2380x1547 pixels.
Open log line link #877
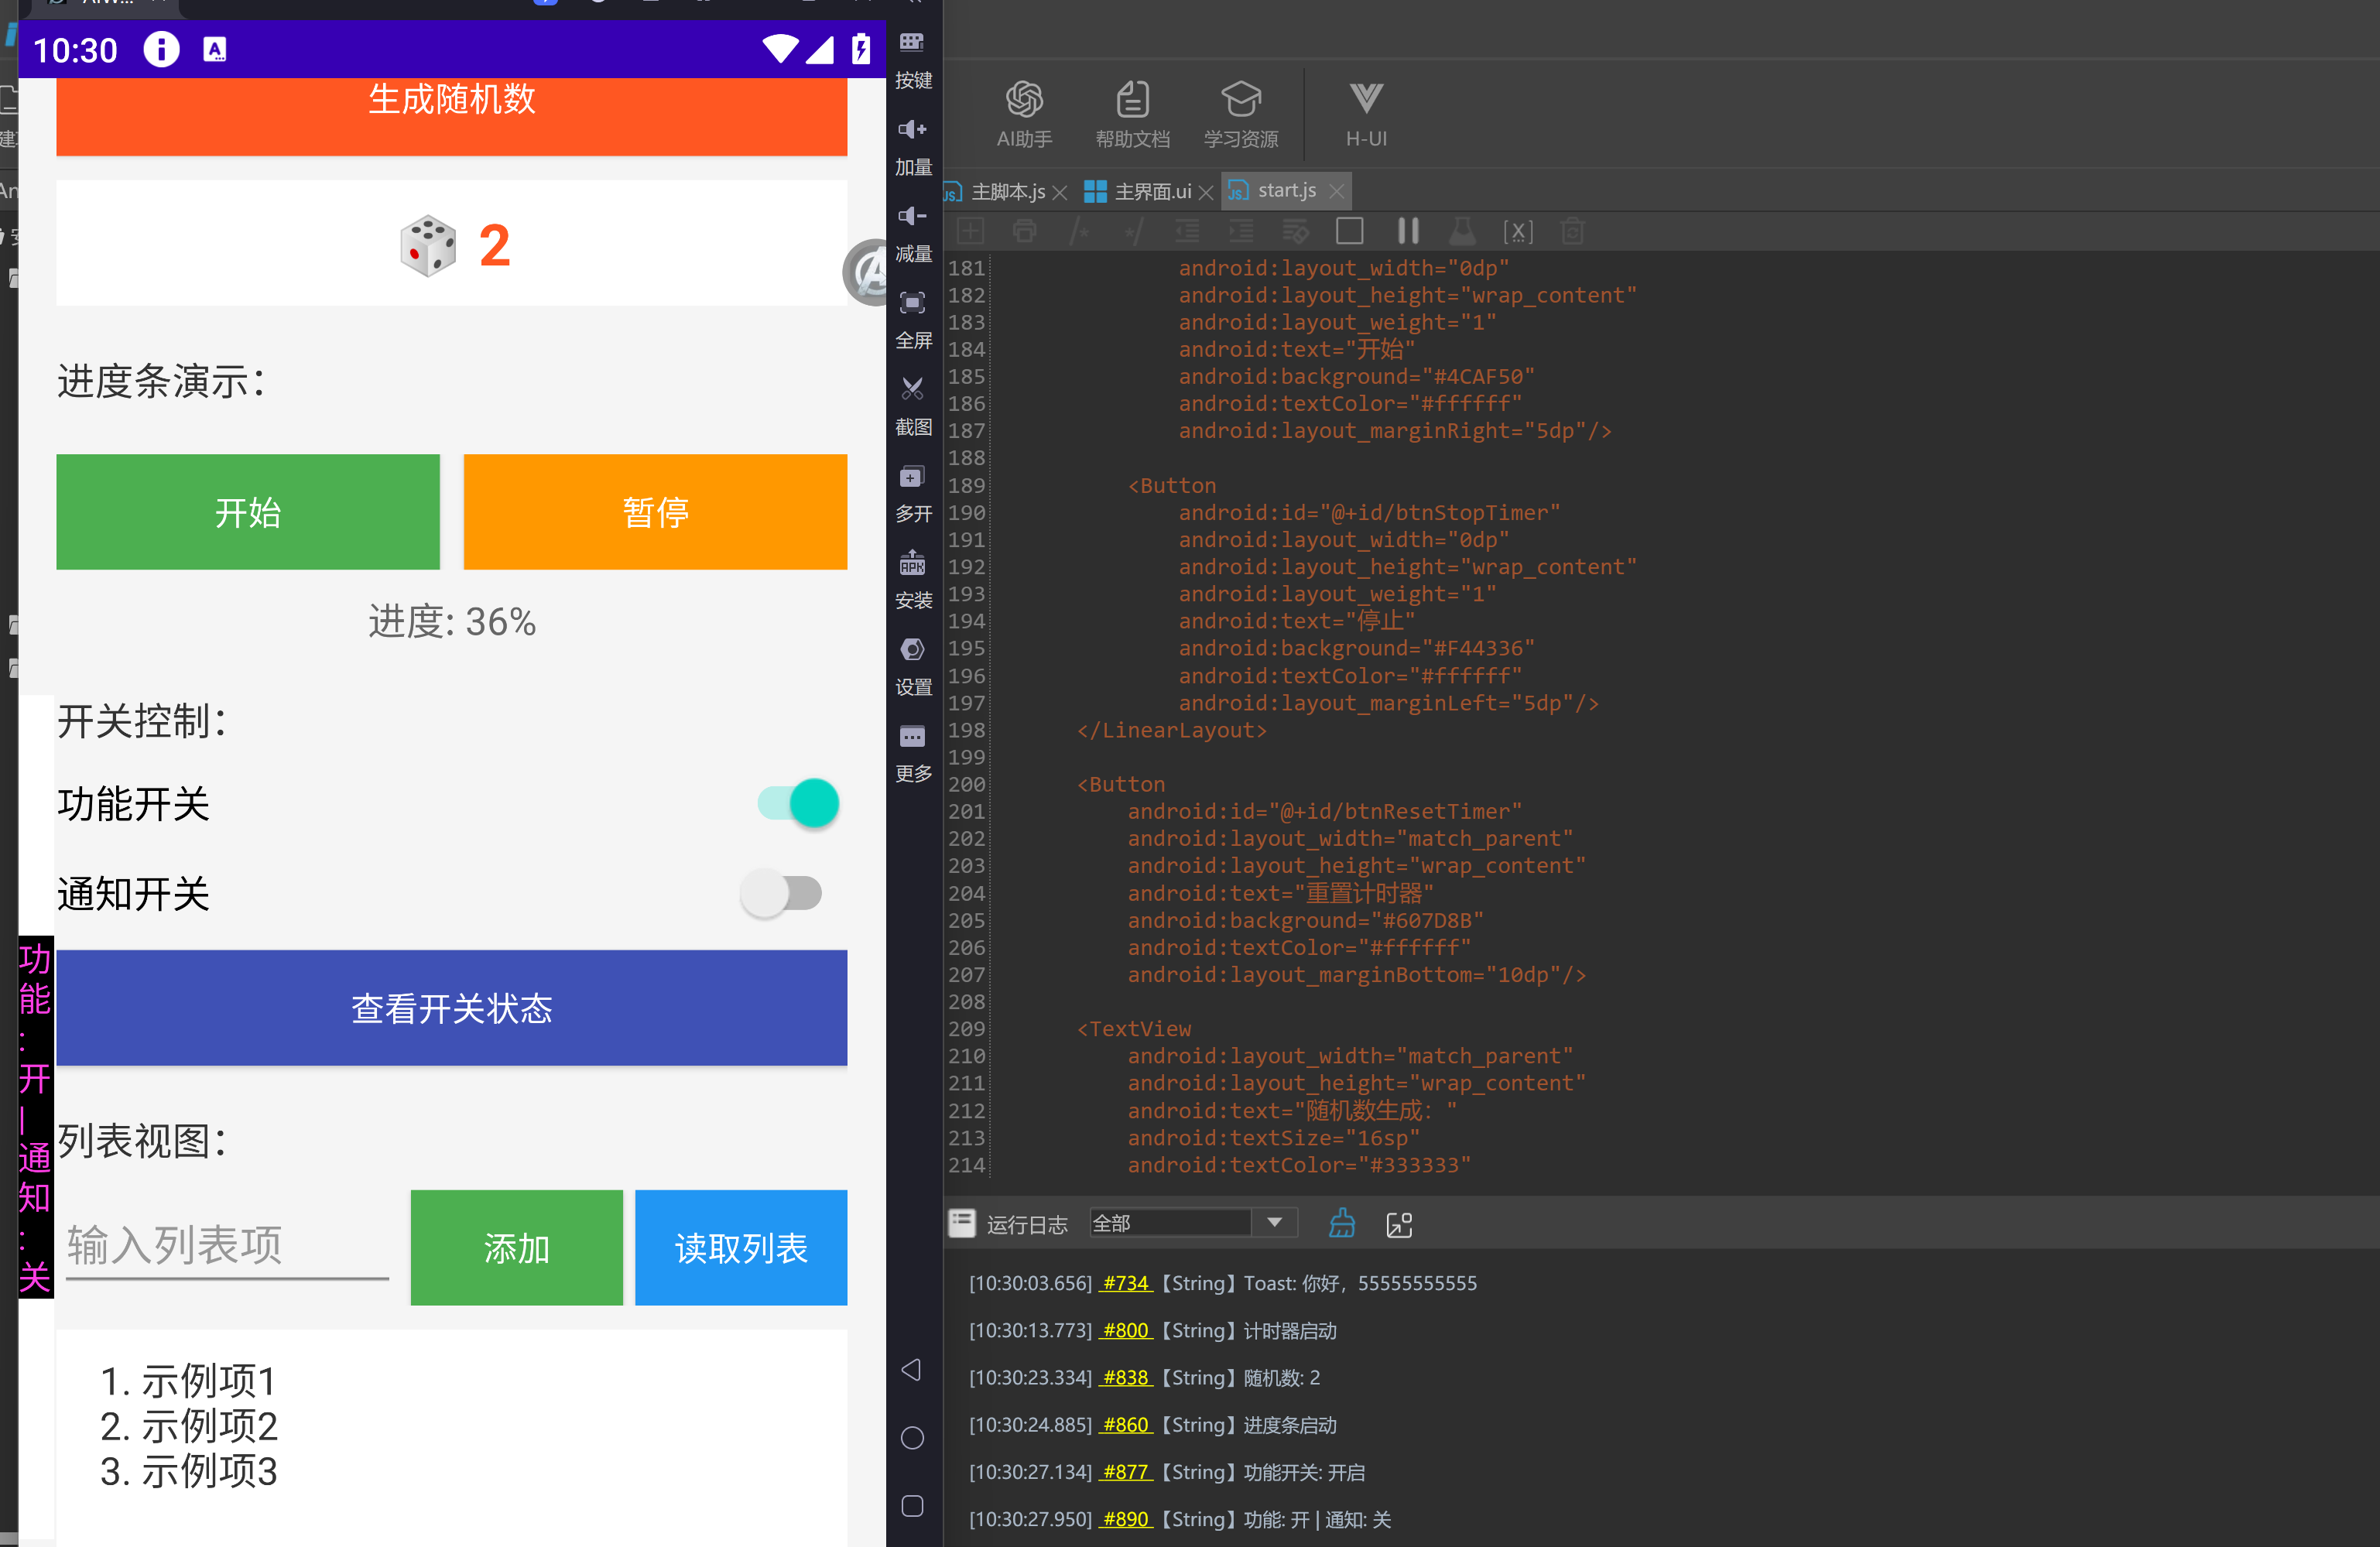tap(1126, 1472)
